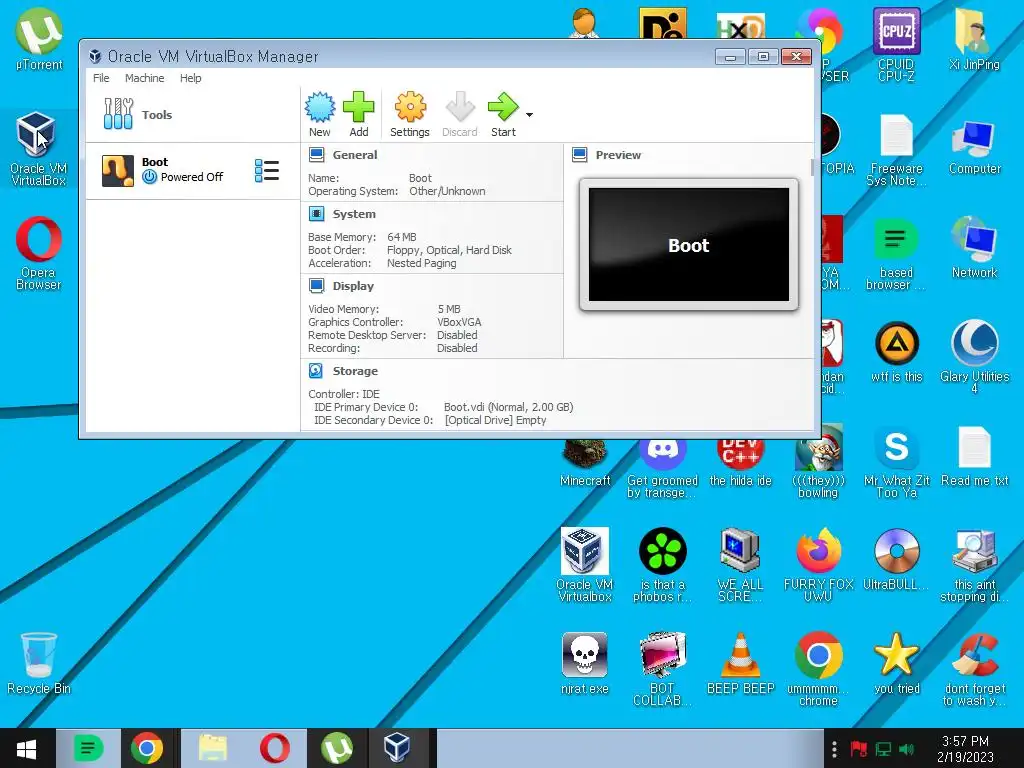Viewport: 1024px width, 768px height.
Task: Select the WE ALL SCRE computer icon
Action: [740, 564]
